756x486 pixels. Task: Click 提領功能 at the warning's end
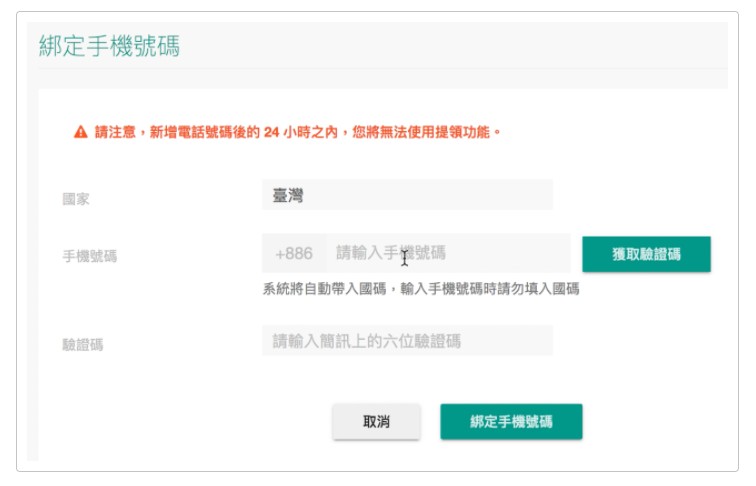462,132
